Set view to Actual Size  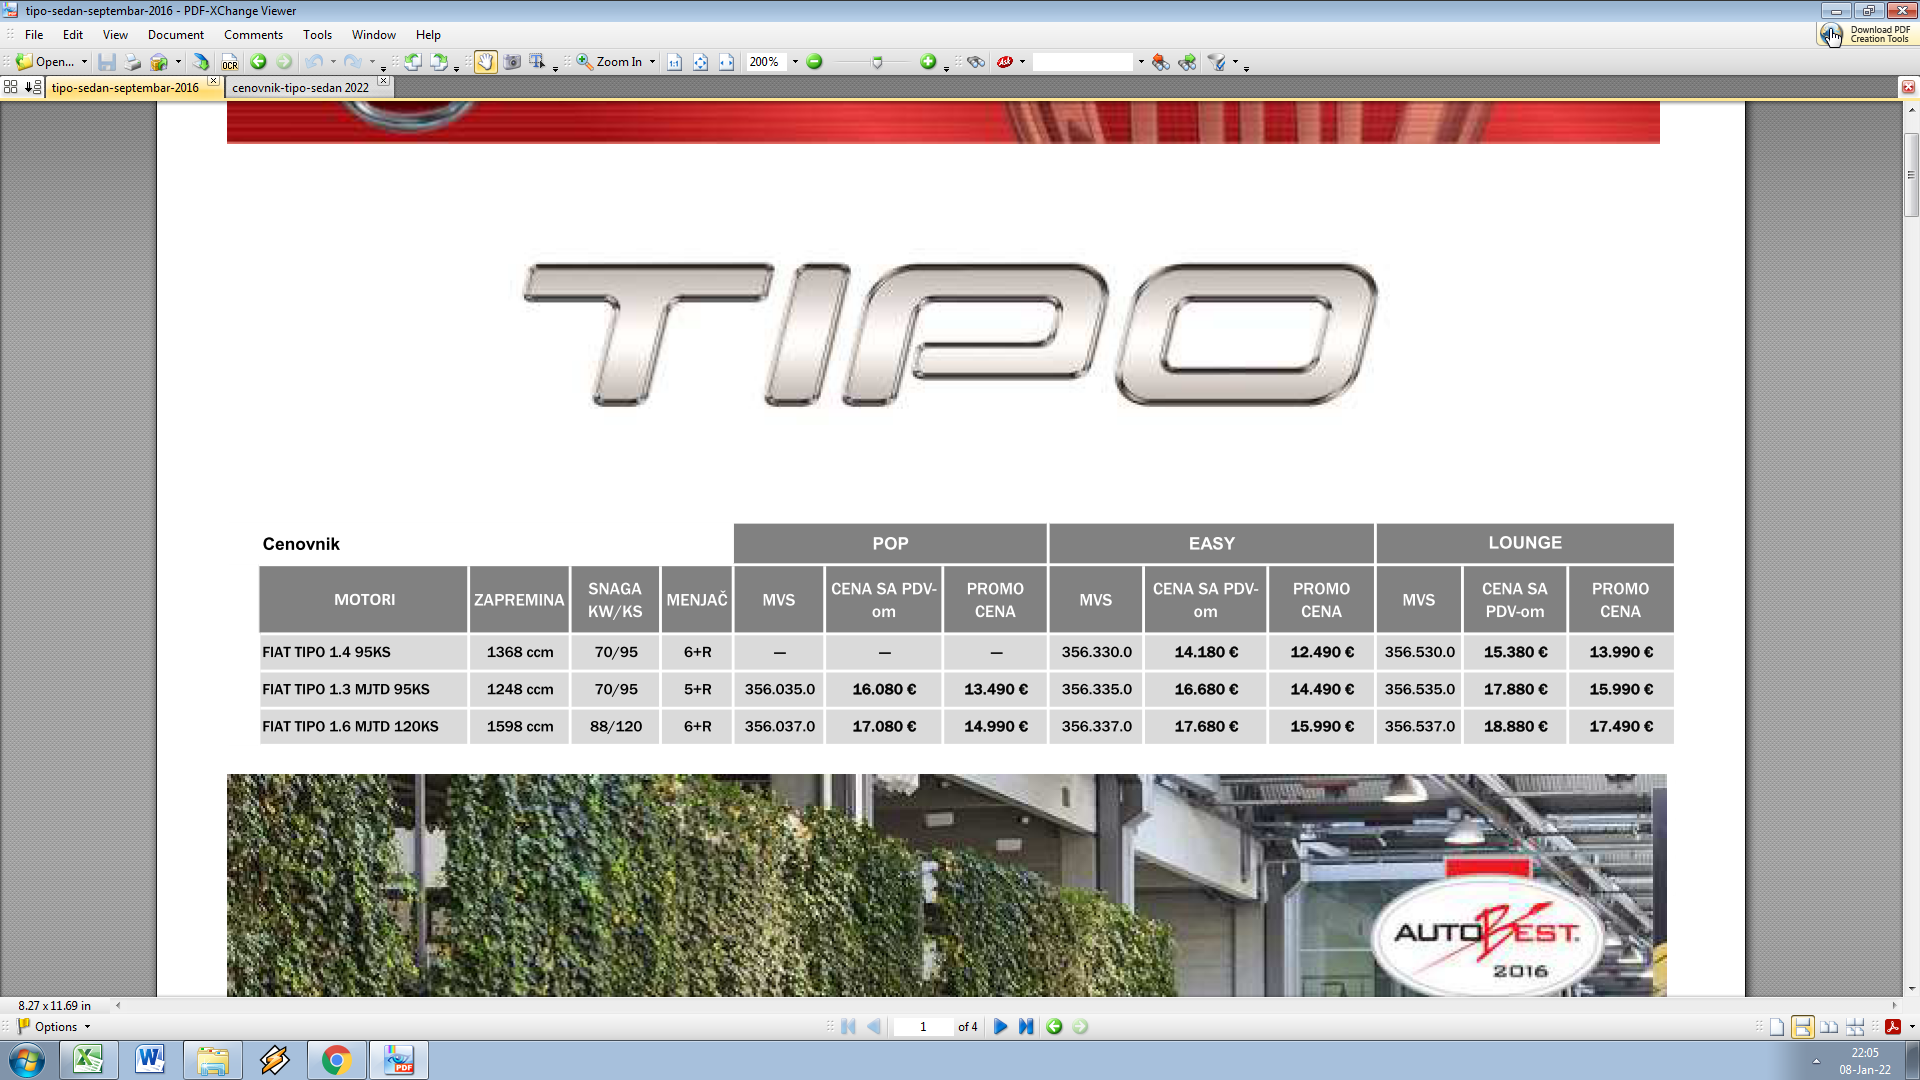[675, 62]
